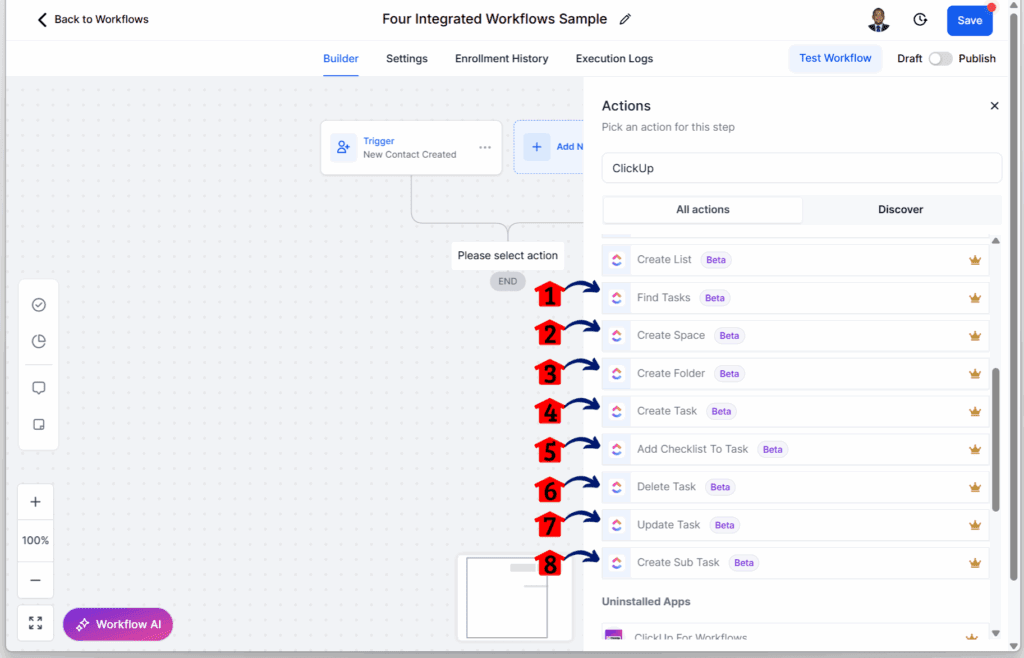Click the 100% zoom level display
The height and width of the screenshot is (658, 1024).
click(35, 540)
